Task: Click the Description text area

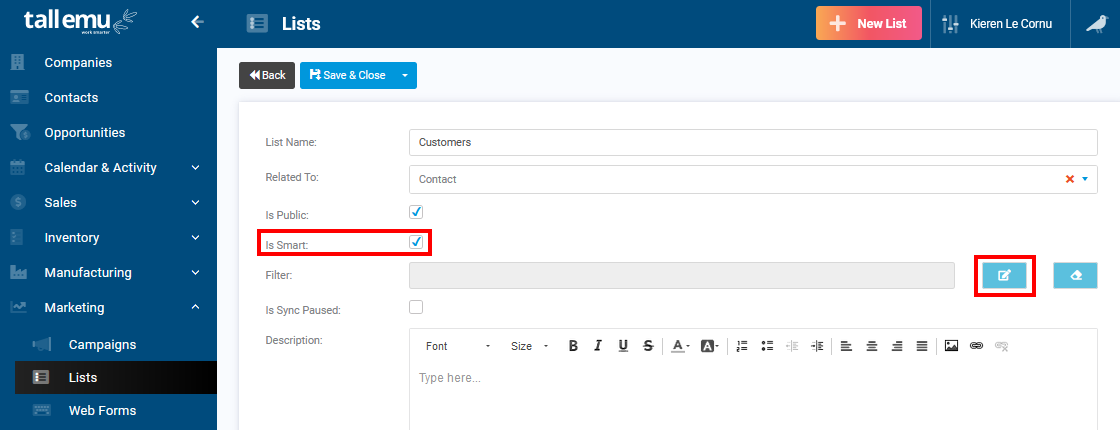Action: coord(753,396)
